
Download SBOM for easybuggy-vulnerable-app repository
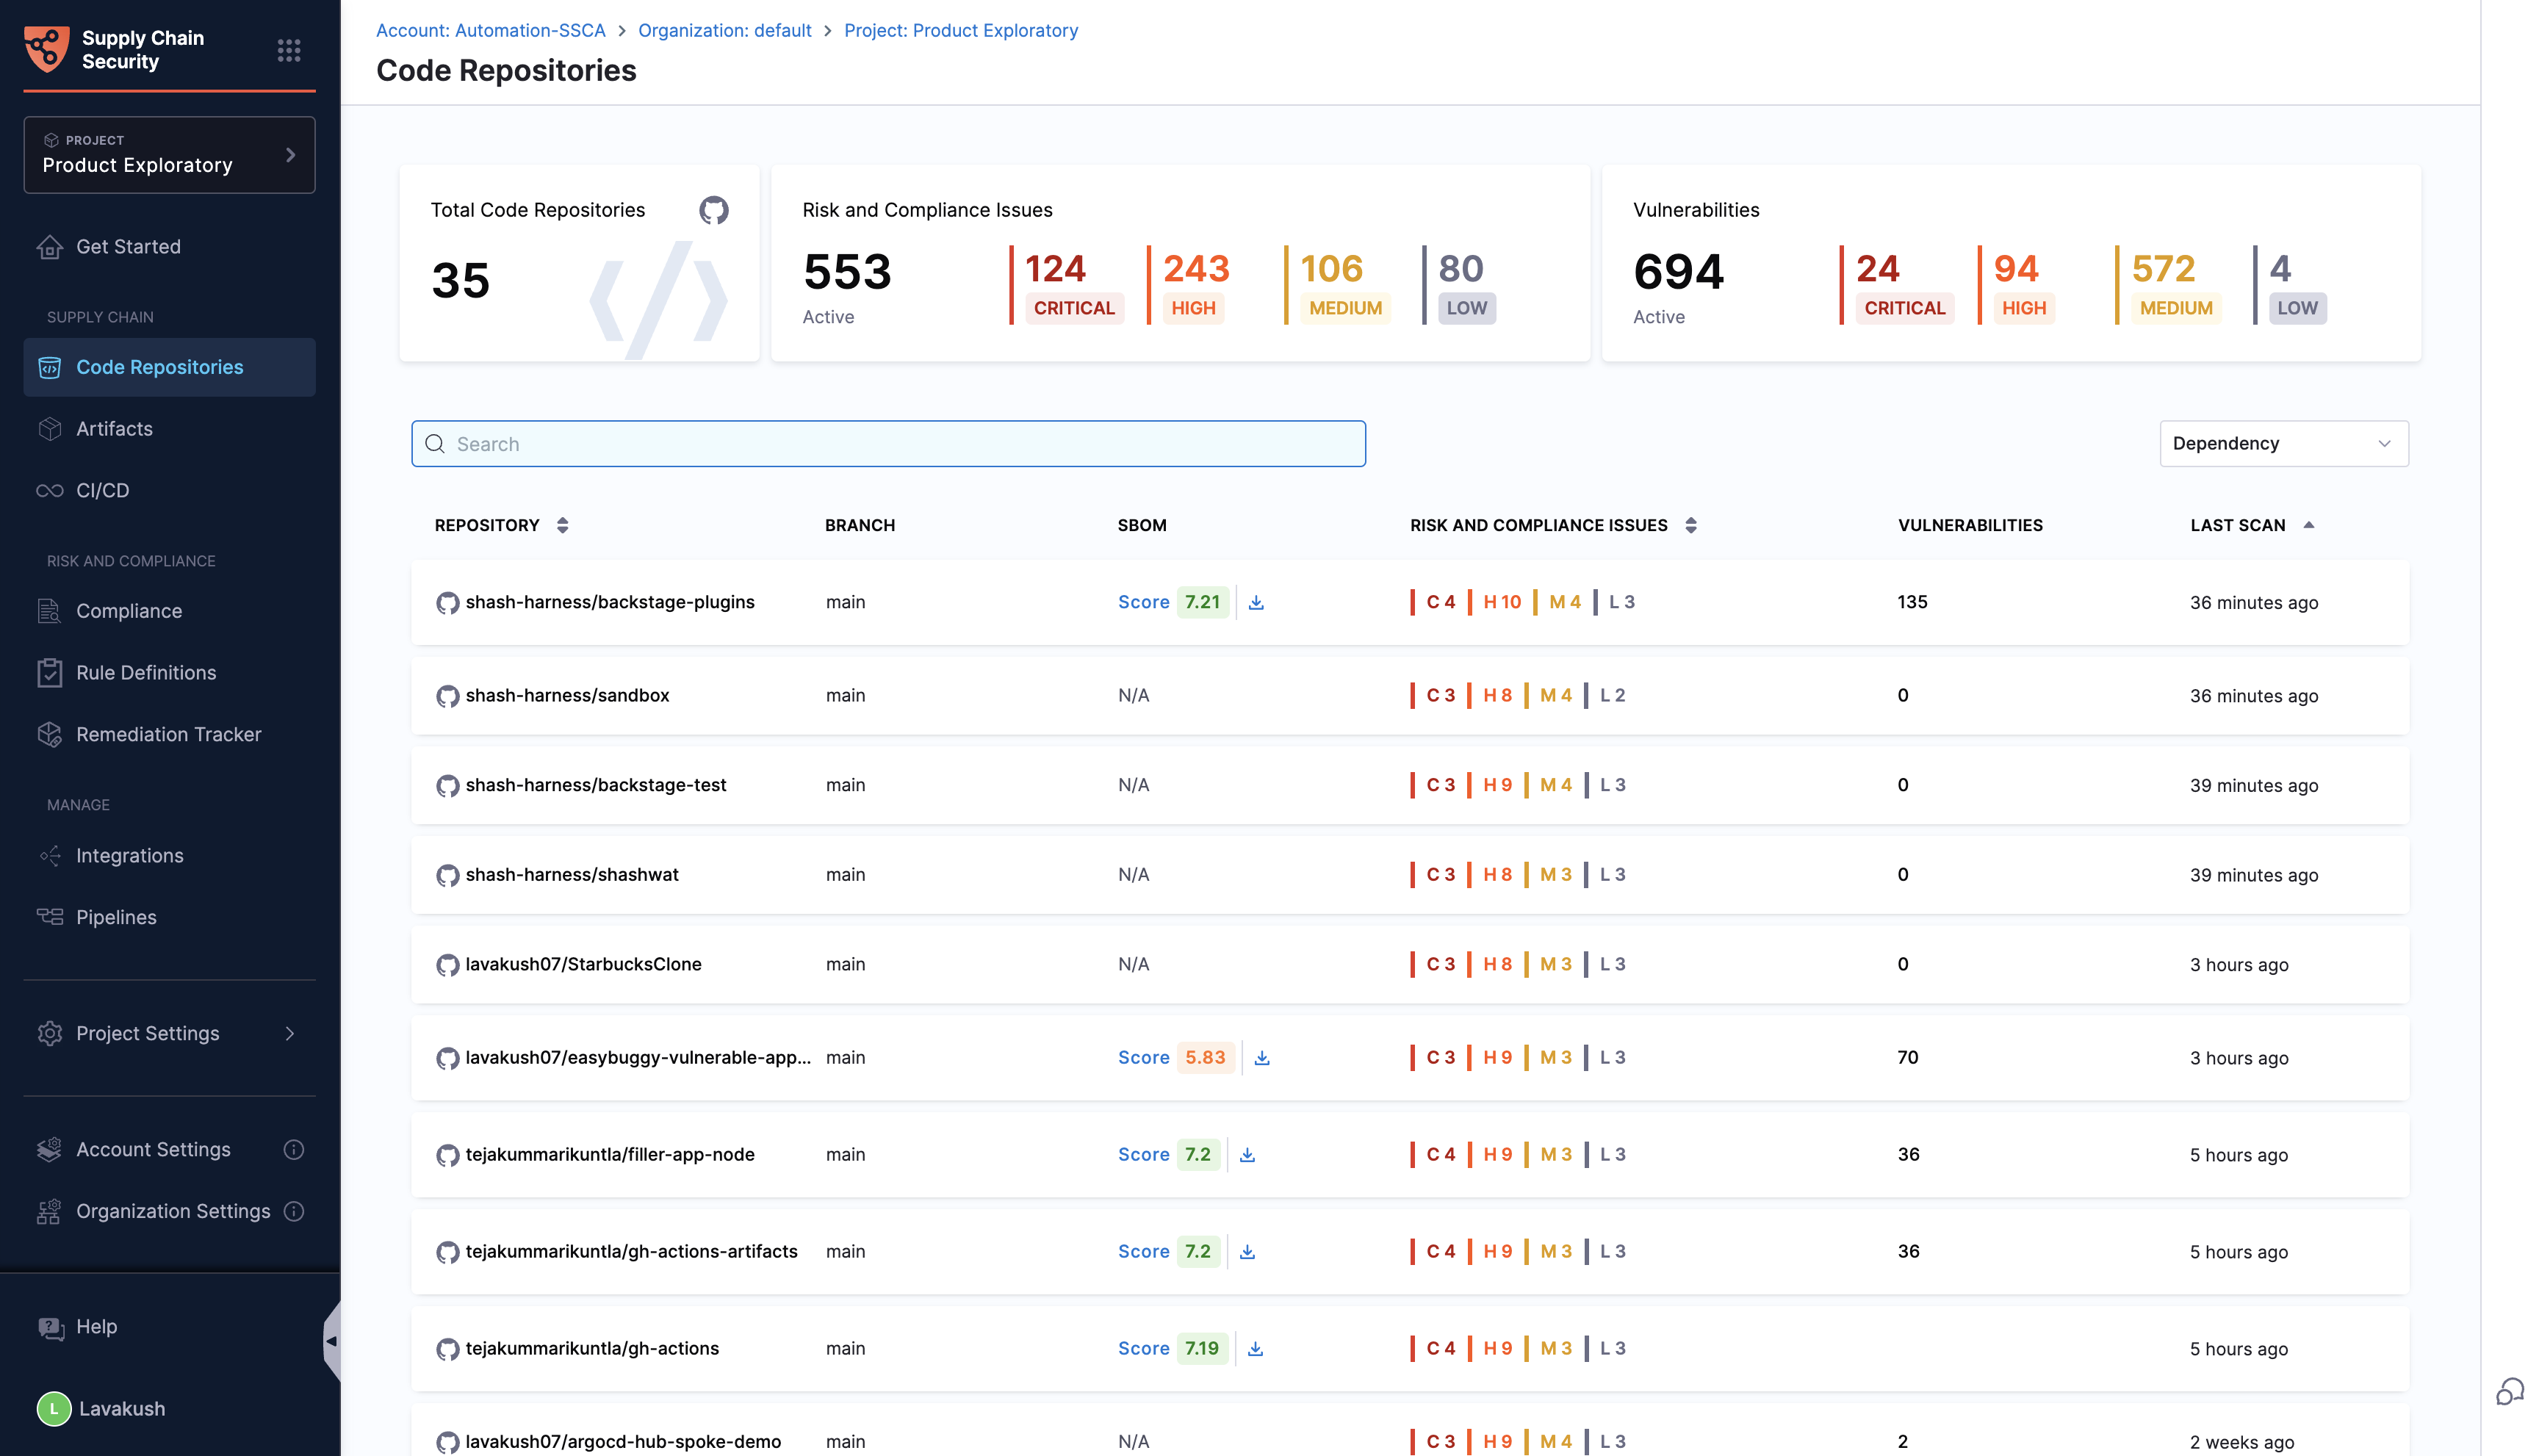point(1262,1057)
